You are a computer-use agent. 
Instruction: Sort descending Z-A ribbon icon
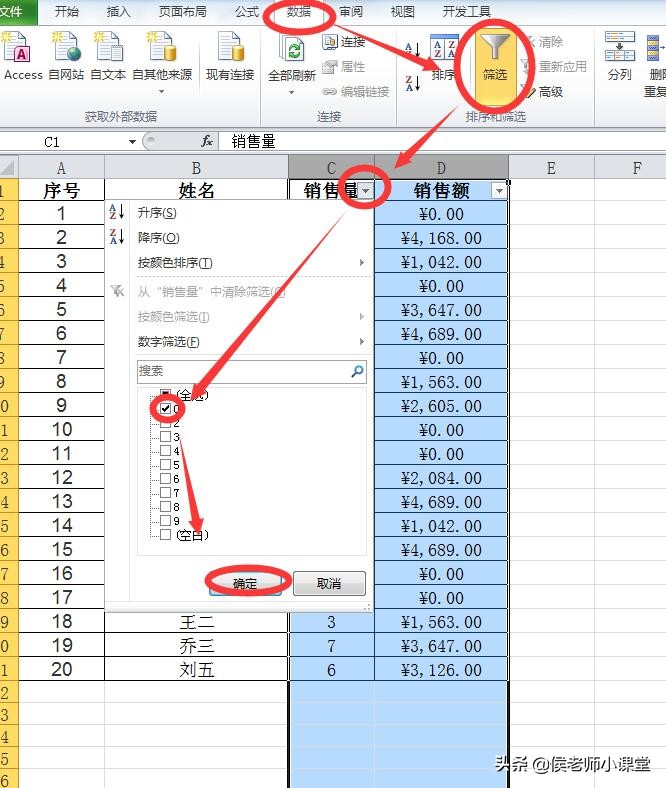tap(412, 83)
